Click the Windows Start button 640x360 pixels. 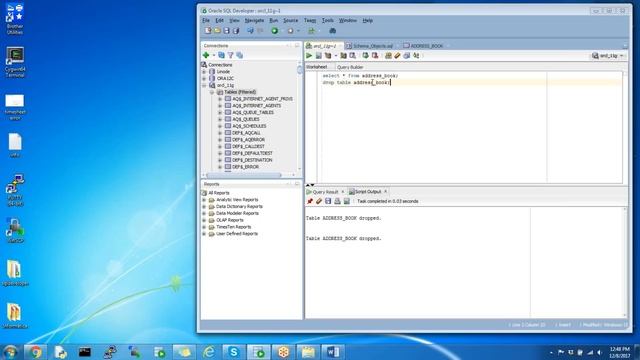[10, 352]
